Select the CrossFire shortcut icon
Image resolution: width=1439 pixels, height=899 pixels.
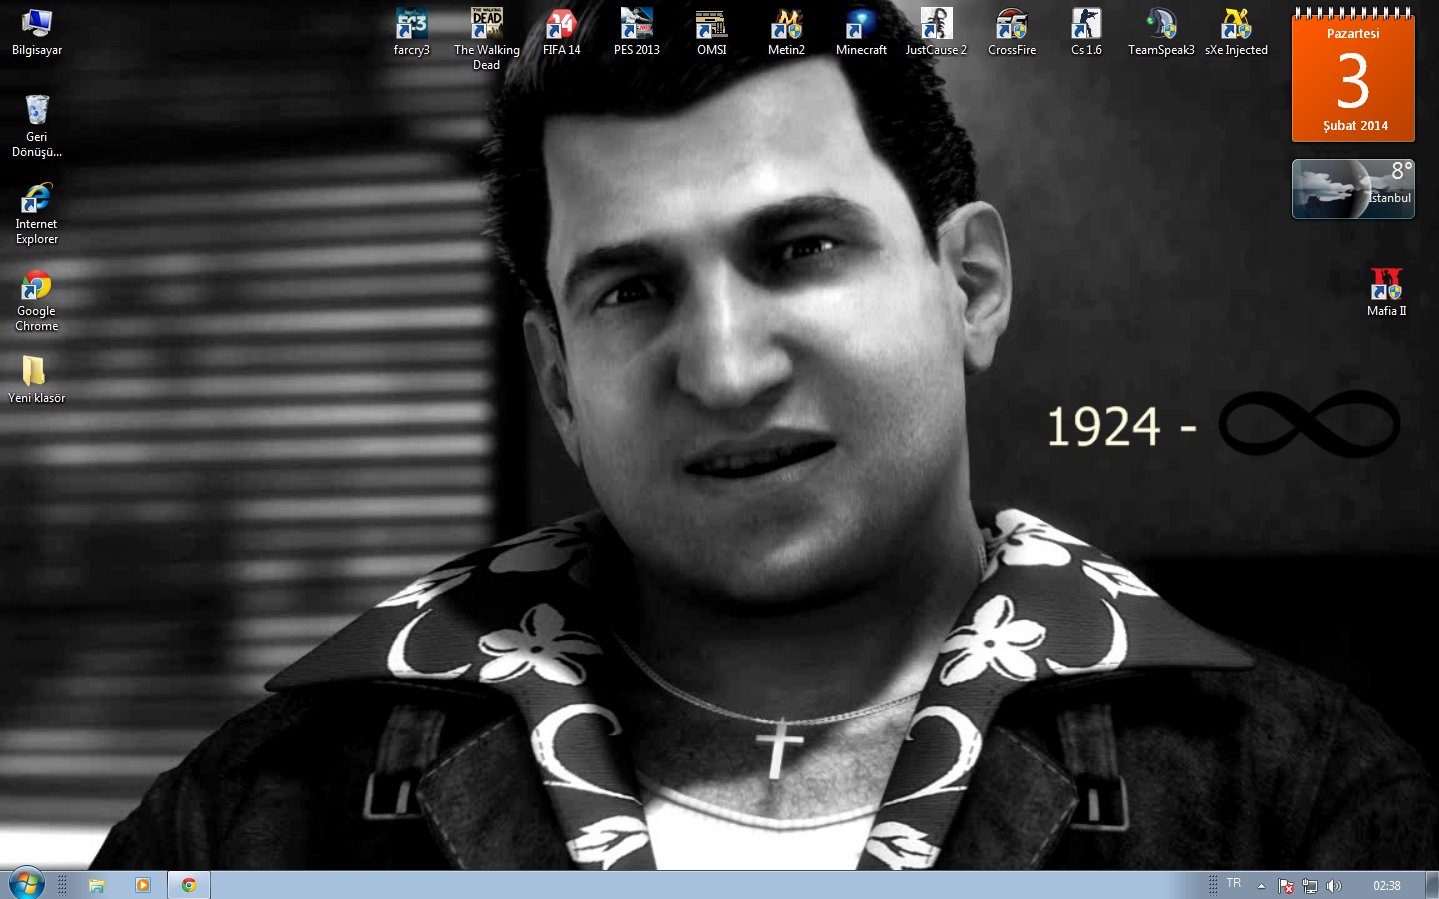coord(1012,32)
